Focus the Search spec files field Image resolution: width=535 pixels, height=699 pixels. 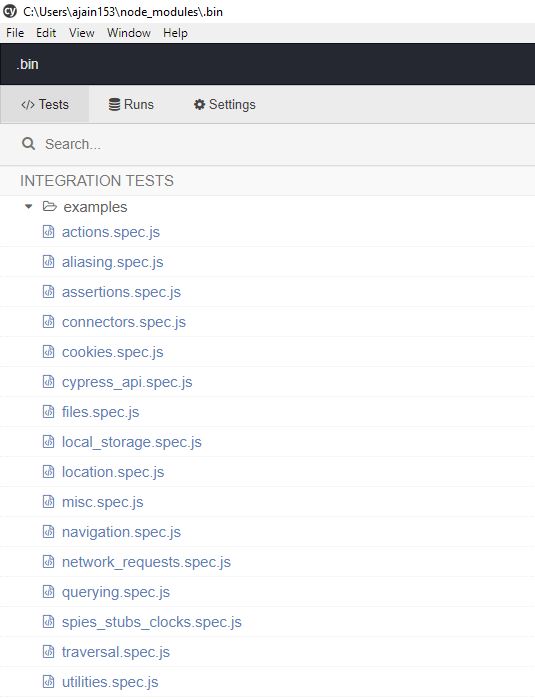[268, 144]
